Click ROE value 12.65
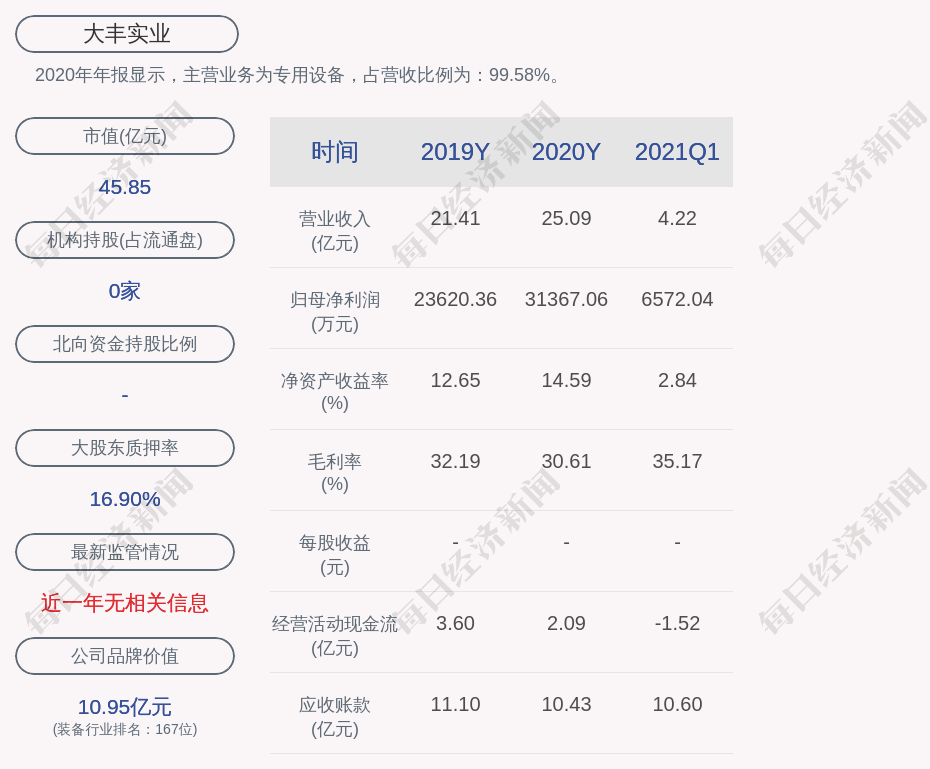 coord(455,380)
